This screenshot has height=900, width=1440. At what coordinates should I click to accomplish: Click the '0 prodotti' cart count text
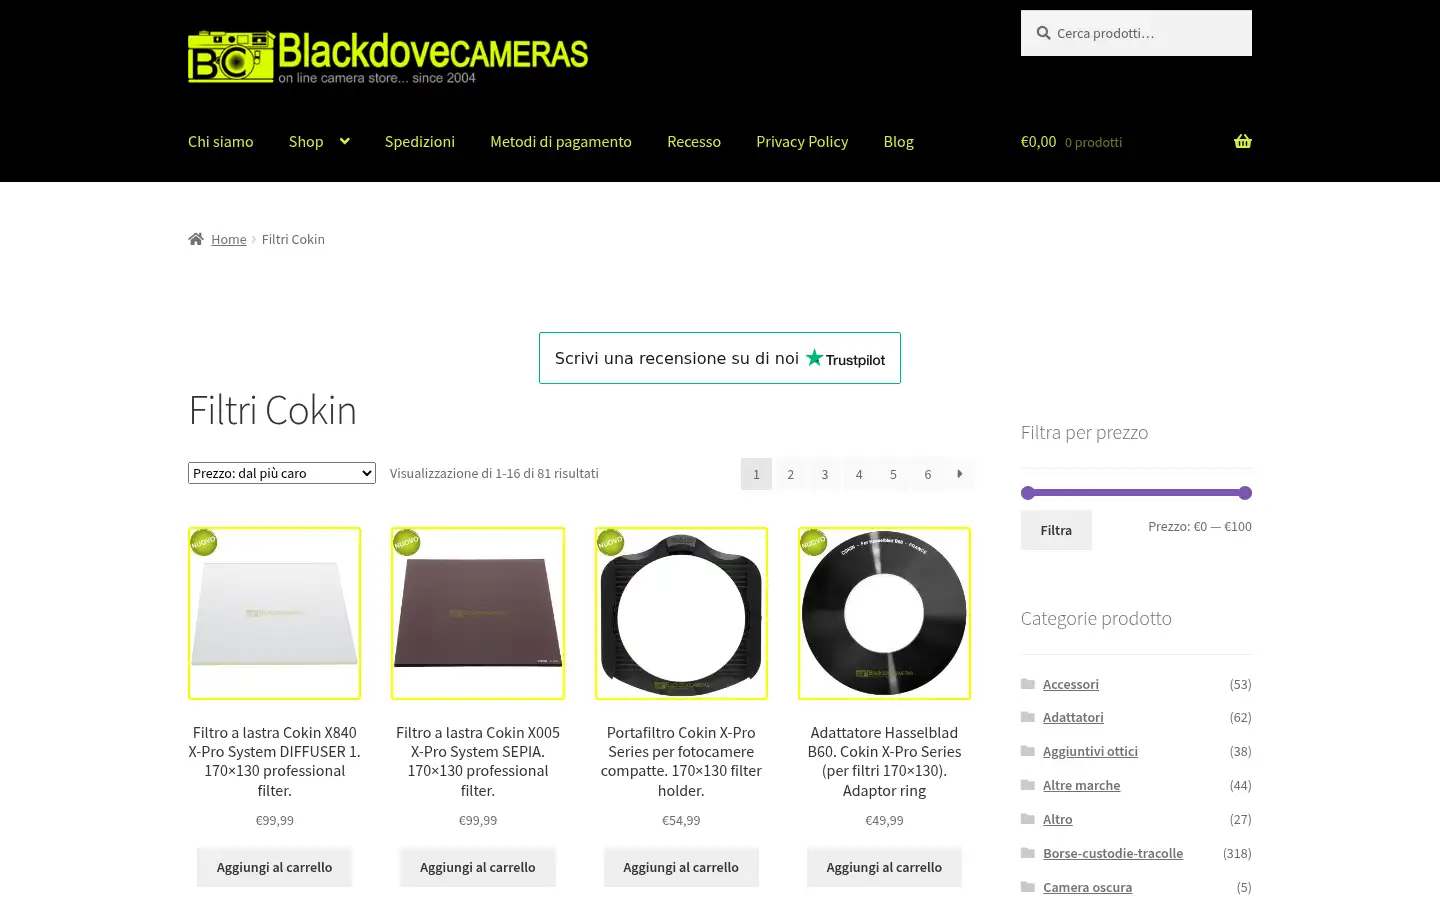[1093, 142]
